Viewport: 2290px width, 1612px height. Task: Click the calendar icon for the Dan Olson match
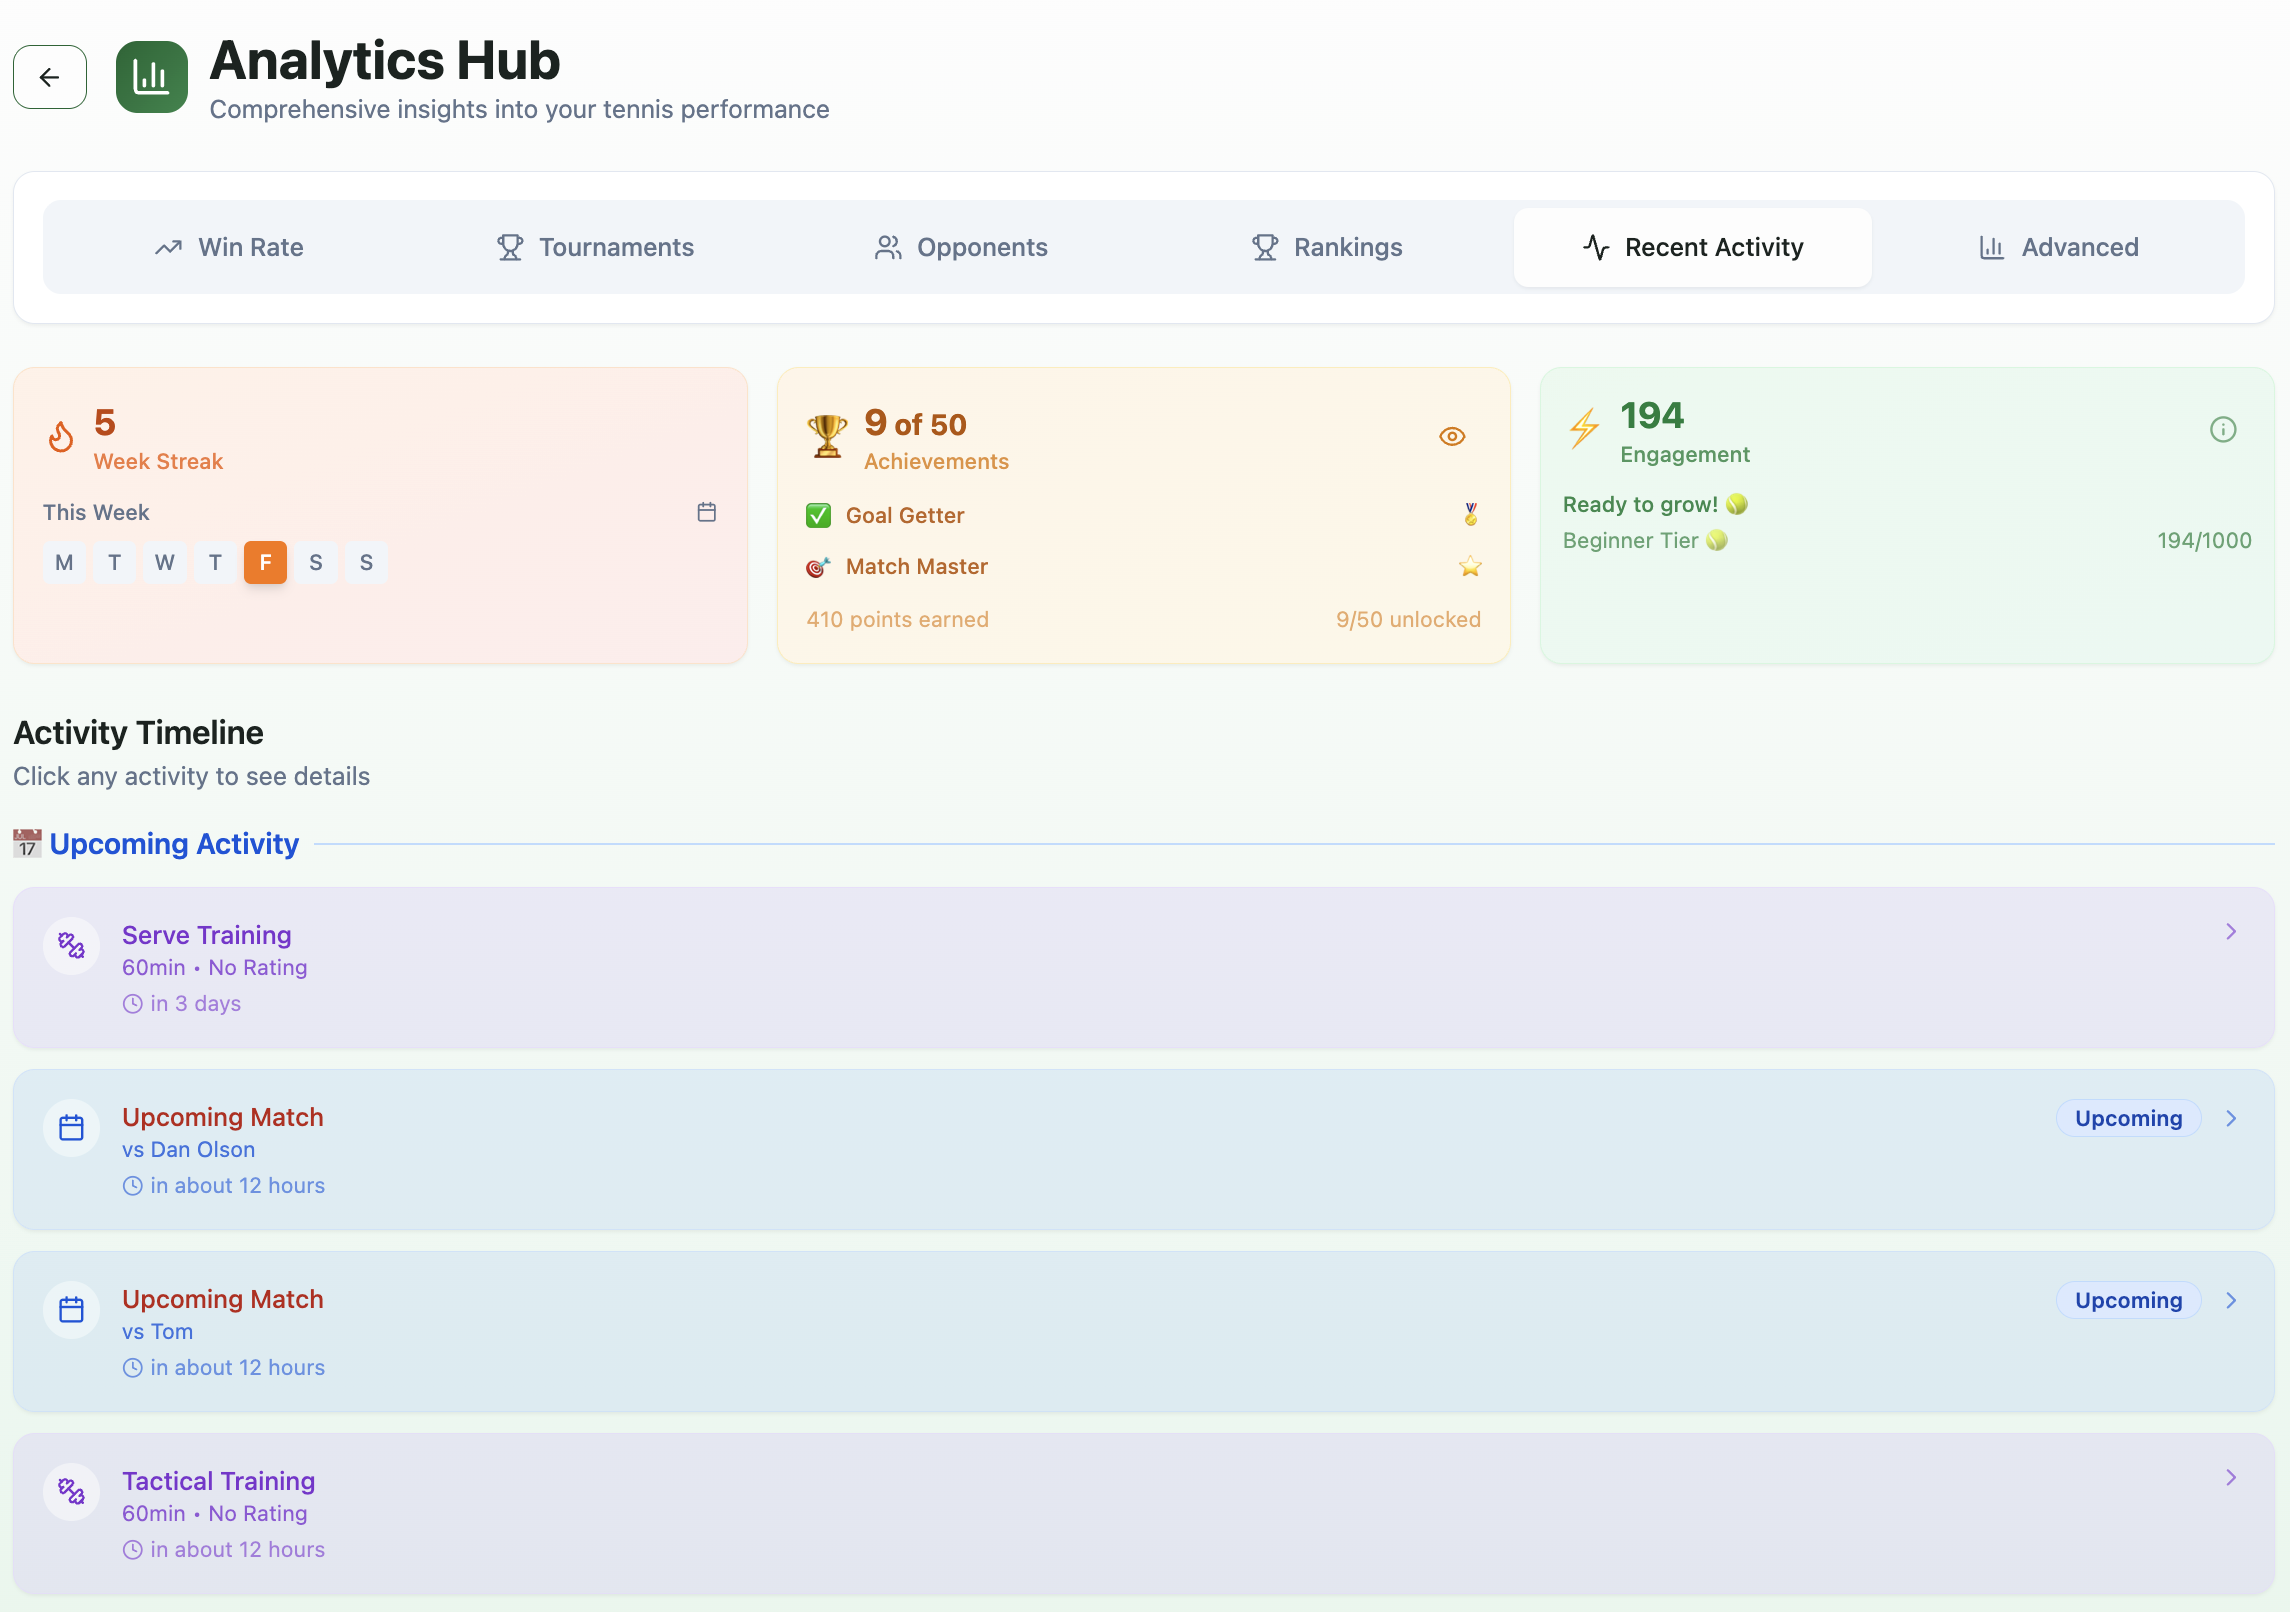[72, 1127]
